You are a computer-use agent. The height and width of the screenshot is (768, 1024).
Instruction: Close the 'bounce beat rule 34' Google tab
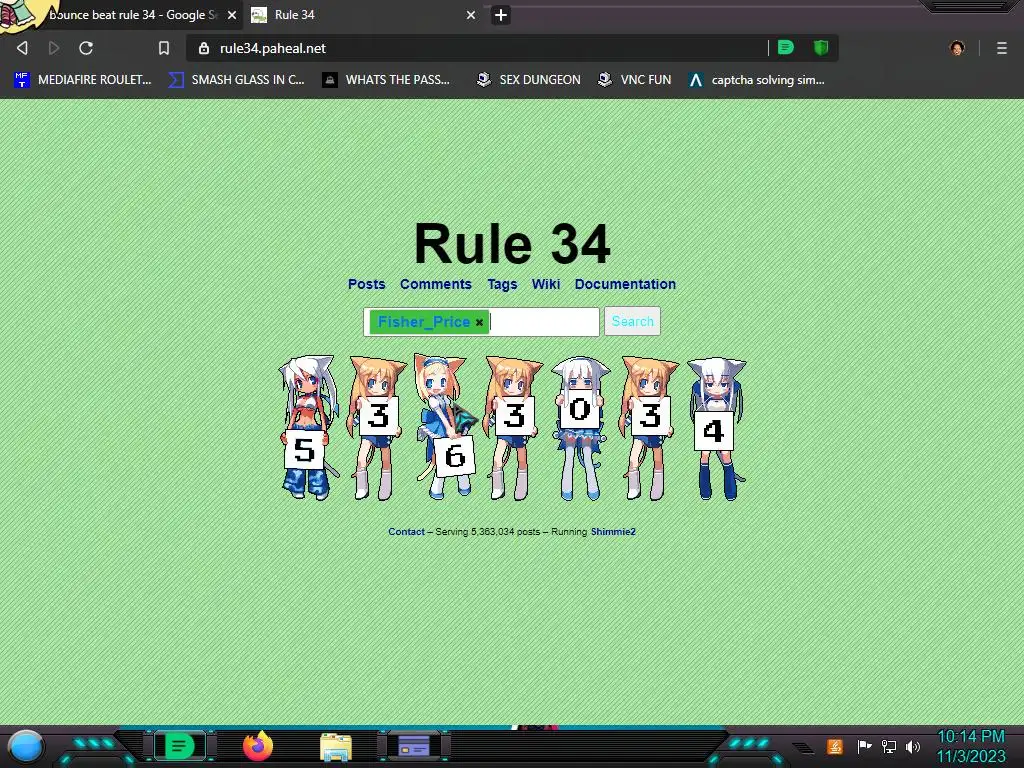click(232, 15)
